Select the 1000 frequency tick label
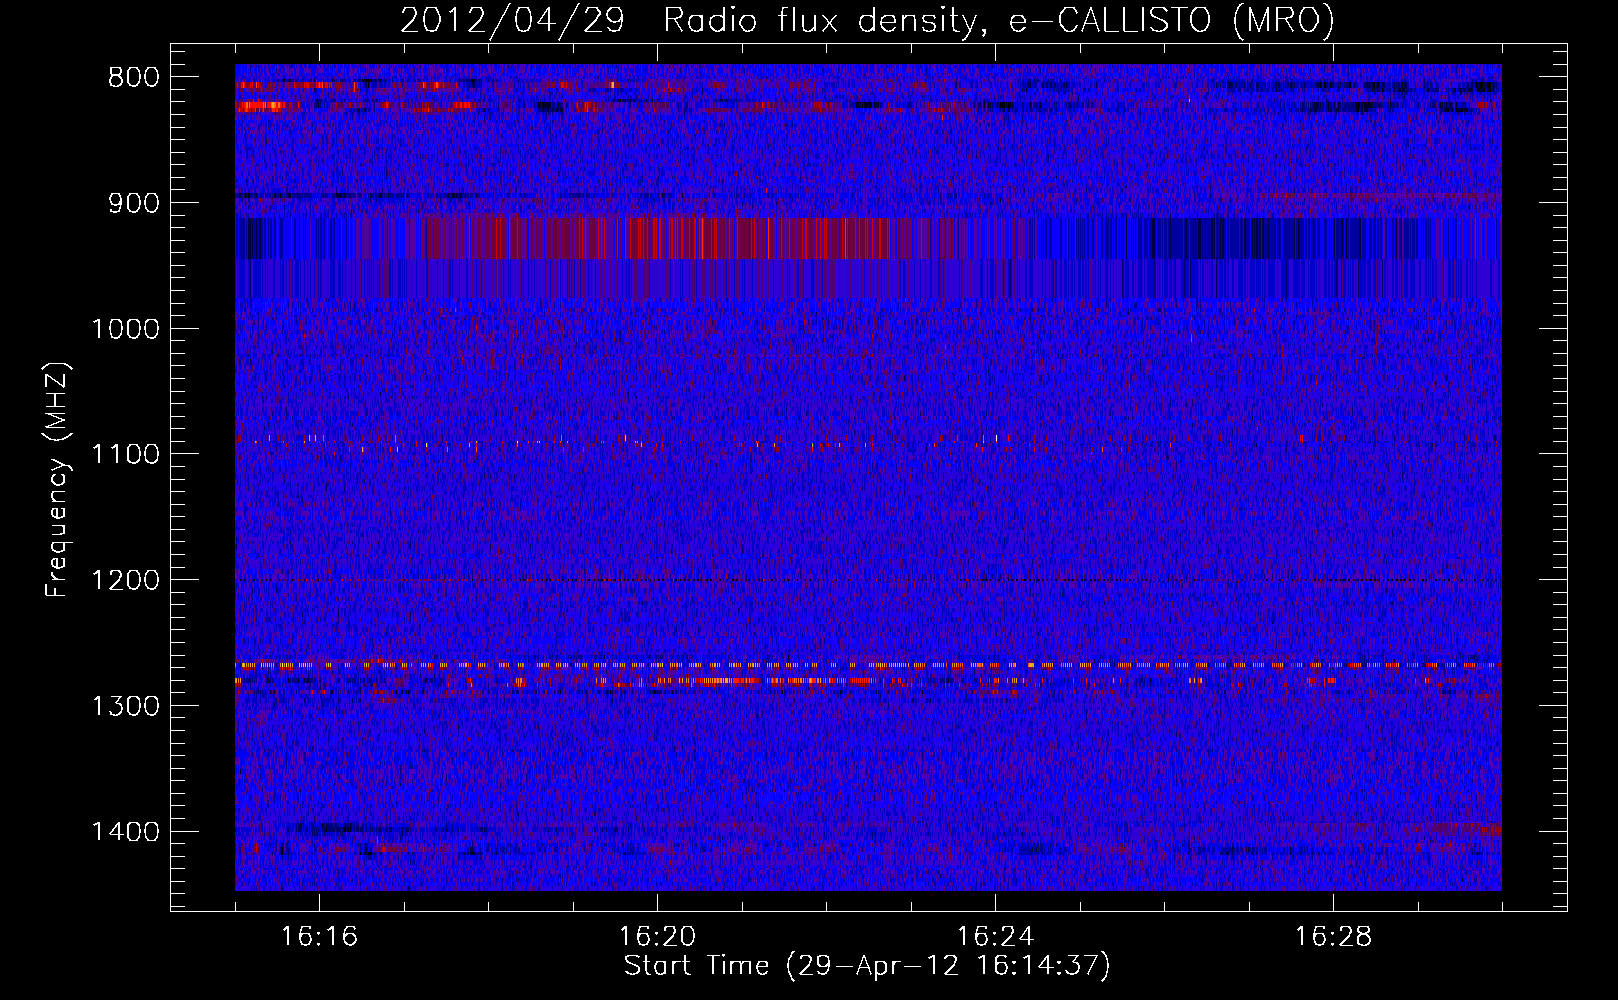 (x=126, y=329)
